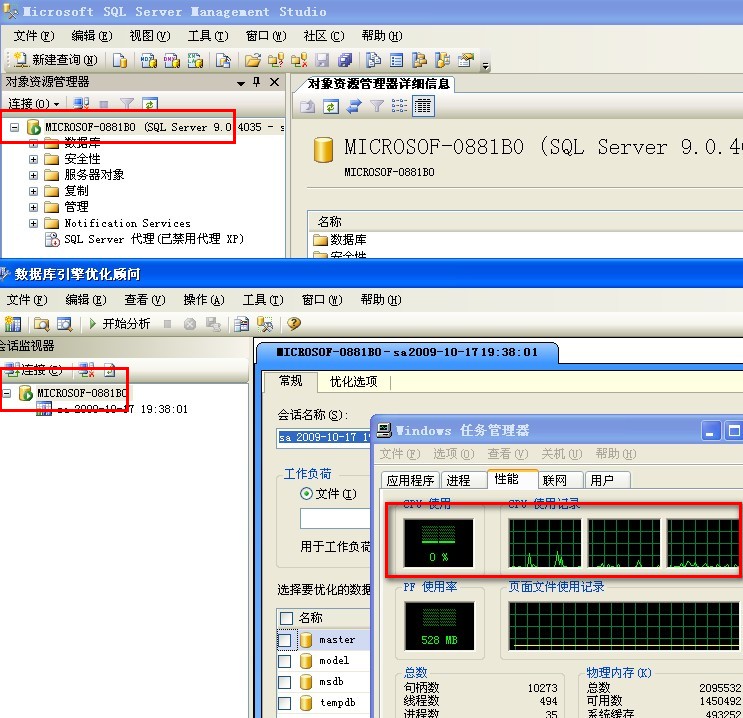This screenshot has height=718, width=743.
Task: Collapse MICROSOF-0881B0 node in session monitor
Action: pyautogui.click(x=7, y=393)
